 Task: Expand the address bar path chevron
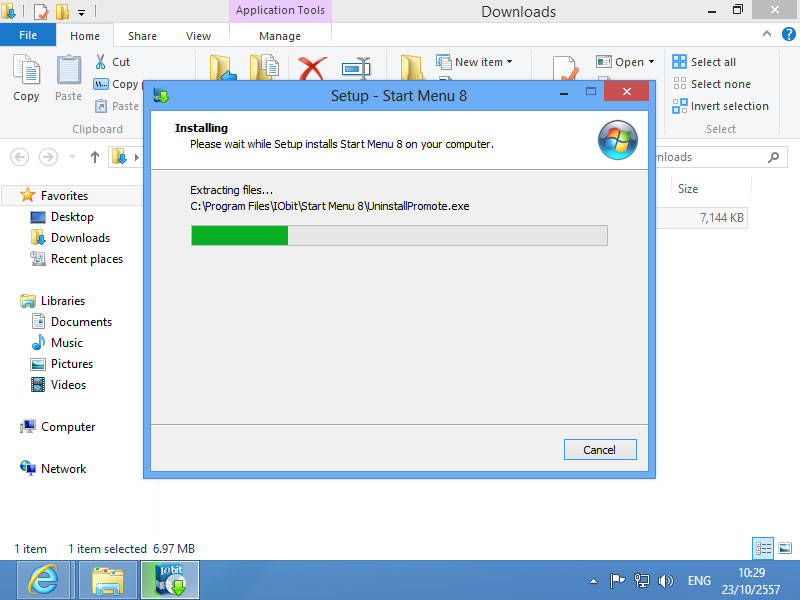137,157
